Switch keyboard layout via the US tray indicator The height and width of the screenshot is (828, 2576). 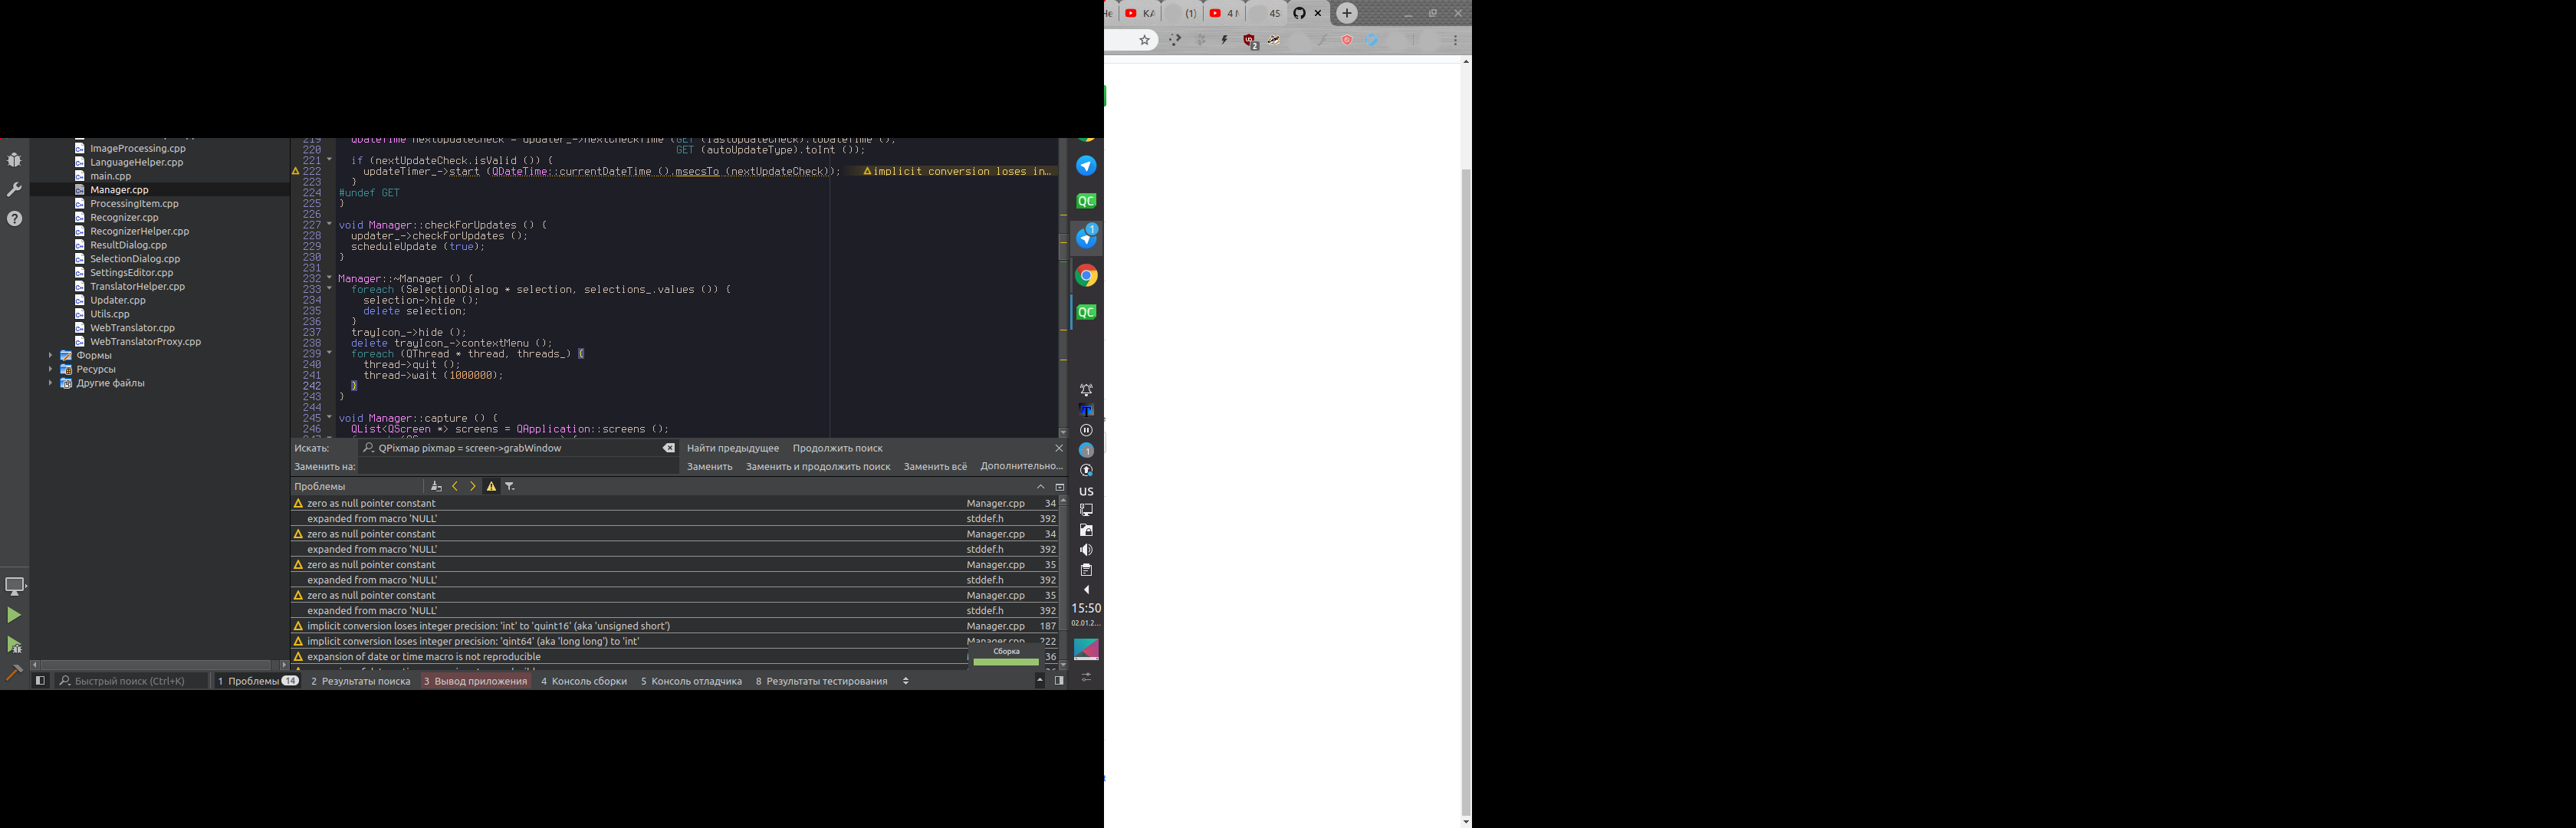pyautogui.click(x=1086, y=490)
